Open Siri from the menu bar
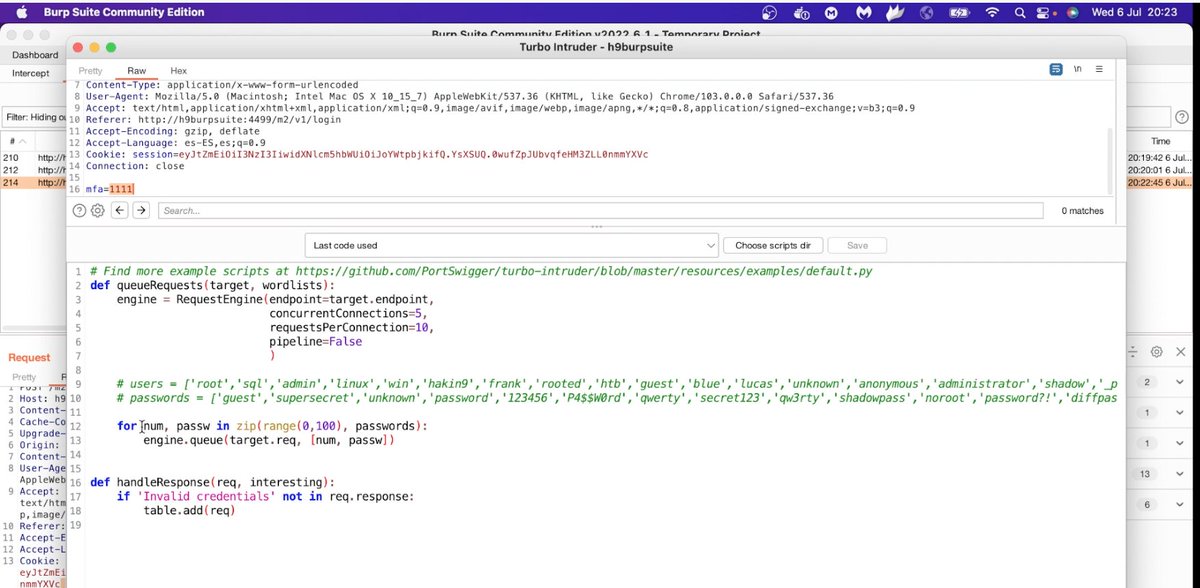Screen dimensions: 1200x588 1073,13
